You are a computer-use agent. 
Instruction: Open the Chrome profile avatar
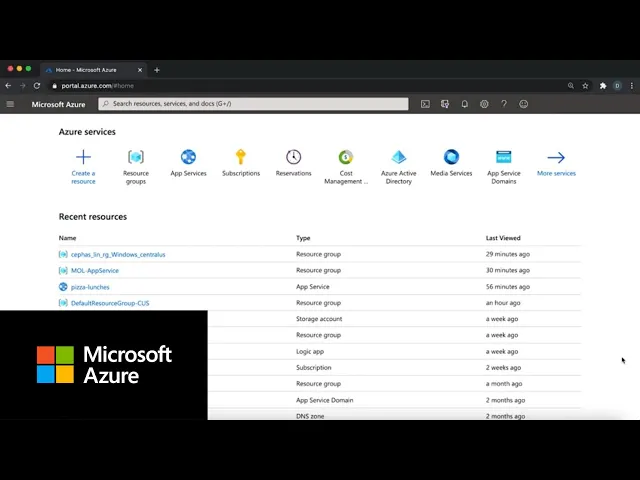tap(617, 86)
